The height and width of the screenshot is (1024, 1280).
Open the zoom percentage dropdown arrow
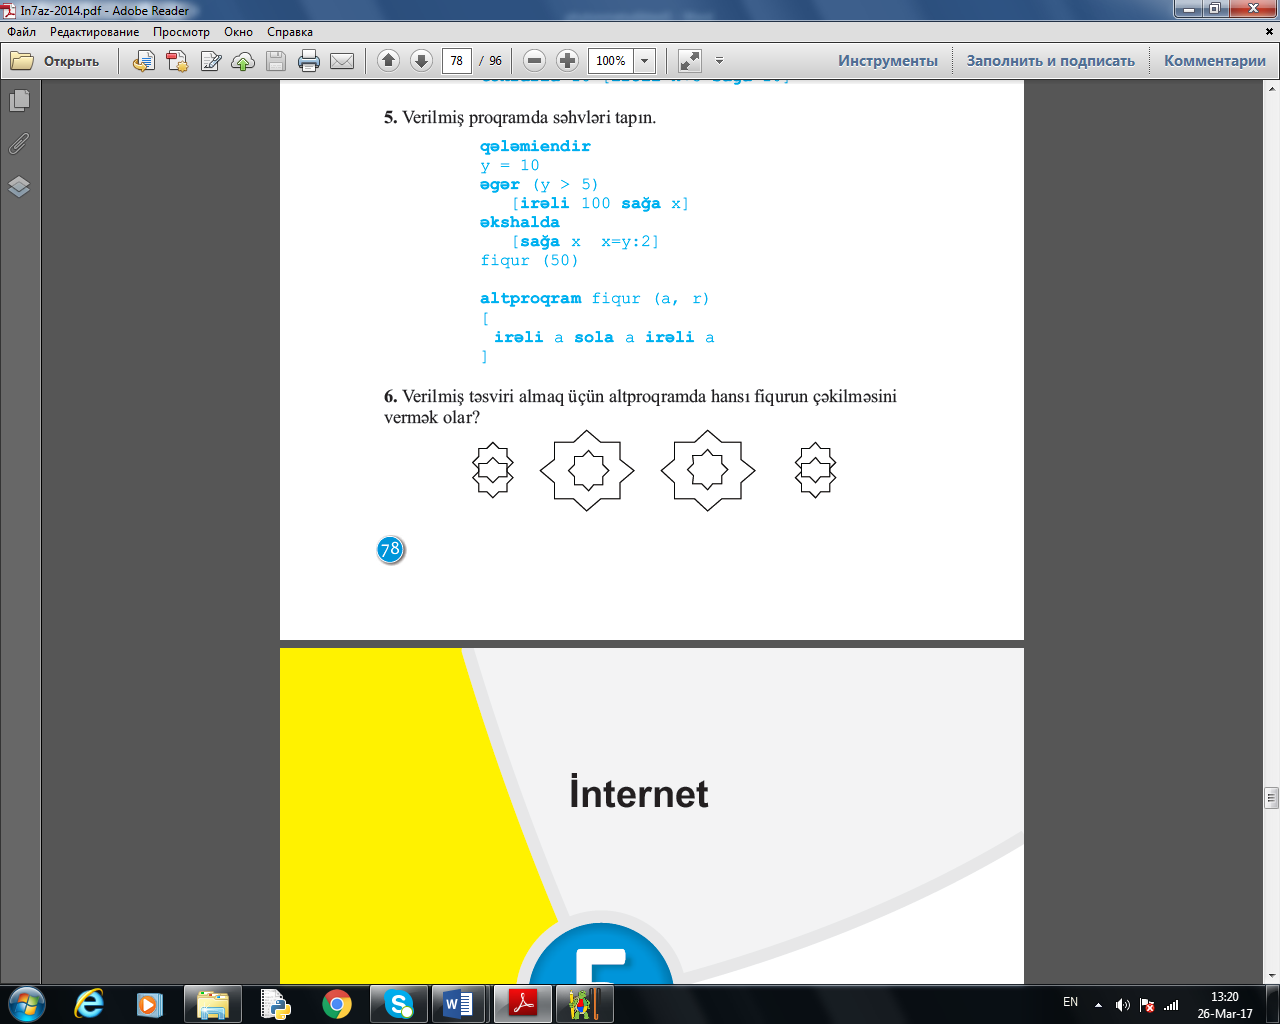pos(645,61)
